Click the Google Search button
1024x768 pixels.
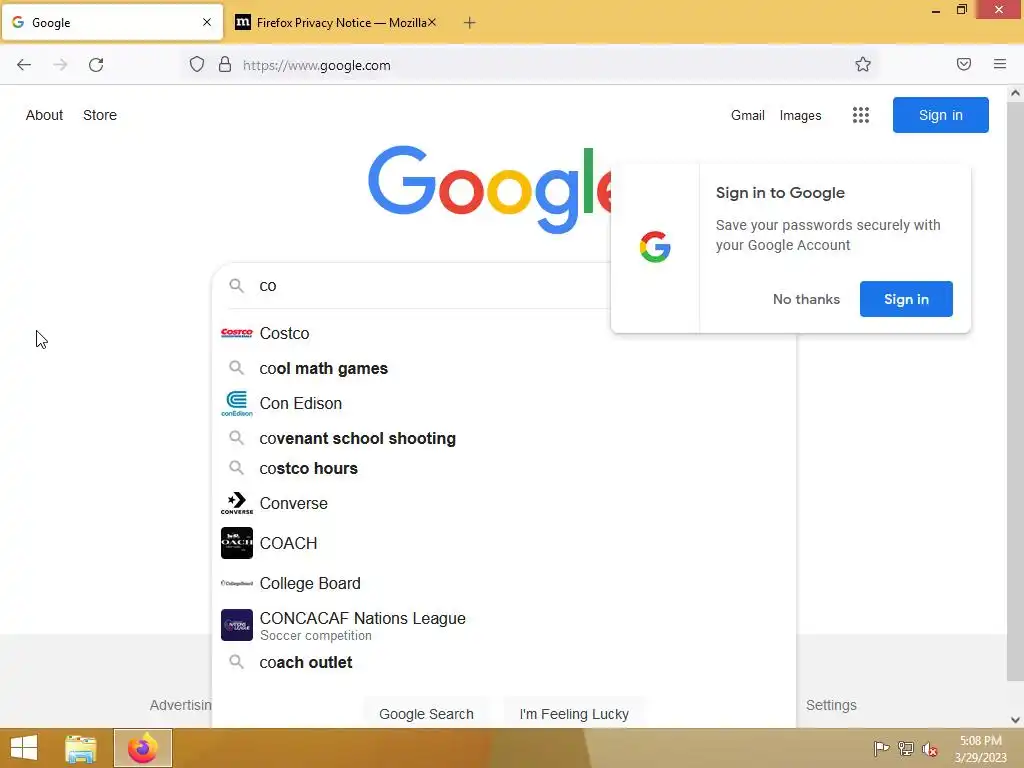426,714
